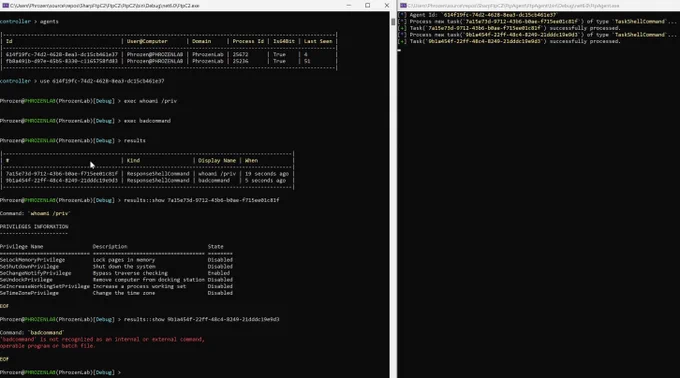Click the 'SeTimeZonePrivilege' row
This screenshot has width=680, height=378.
click(x=116, y=293)
